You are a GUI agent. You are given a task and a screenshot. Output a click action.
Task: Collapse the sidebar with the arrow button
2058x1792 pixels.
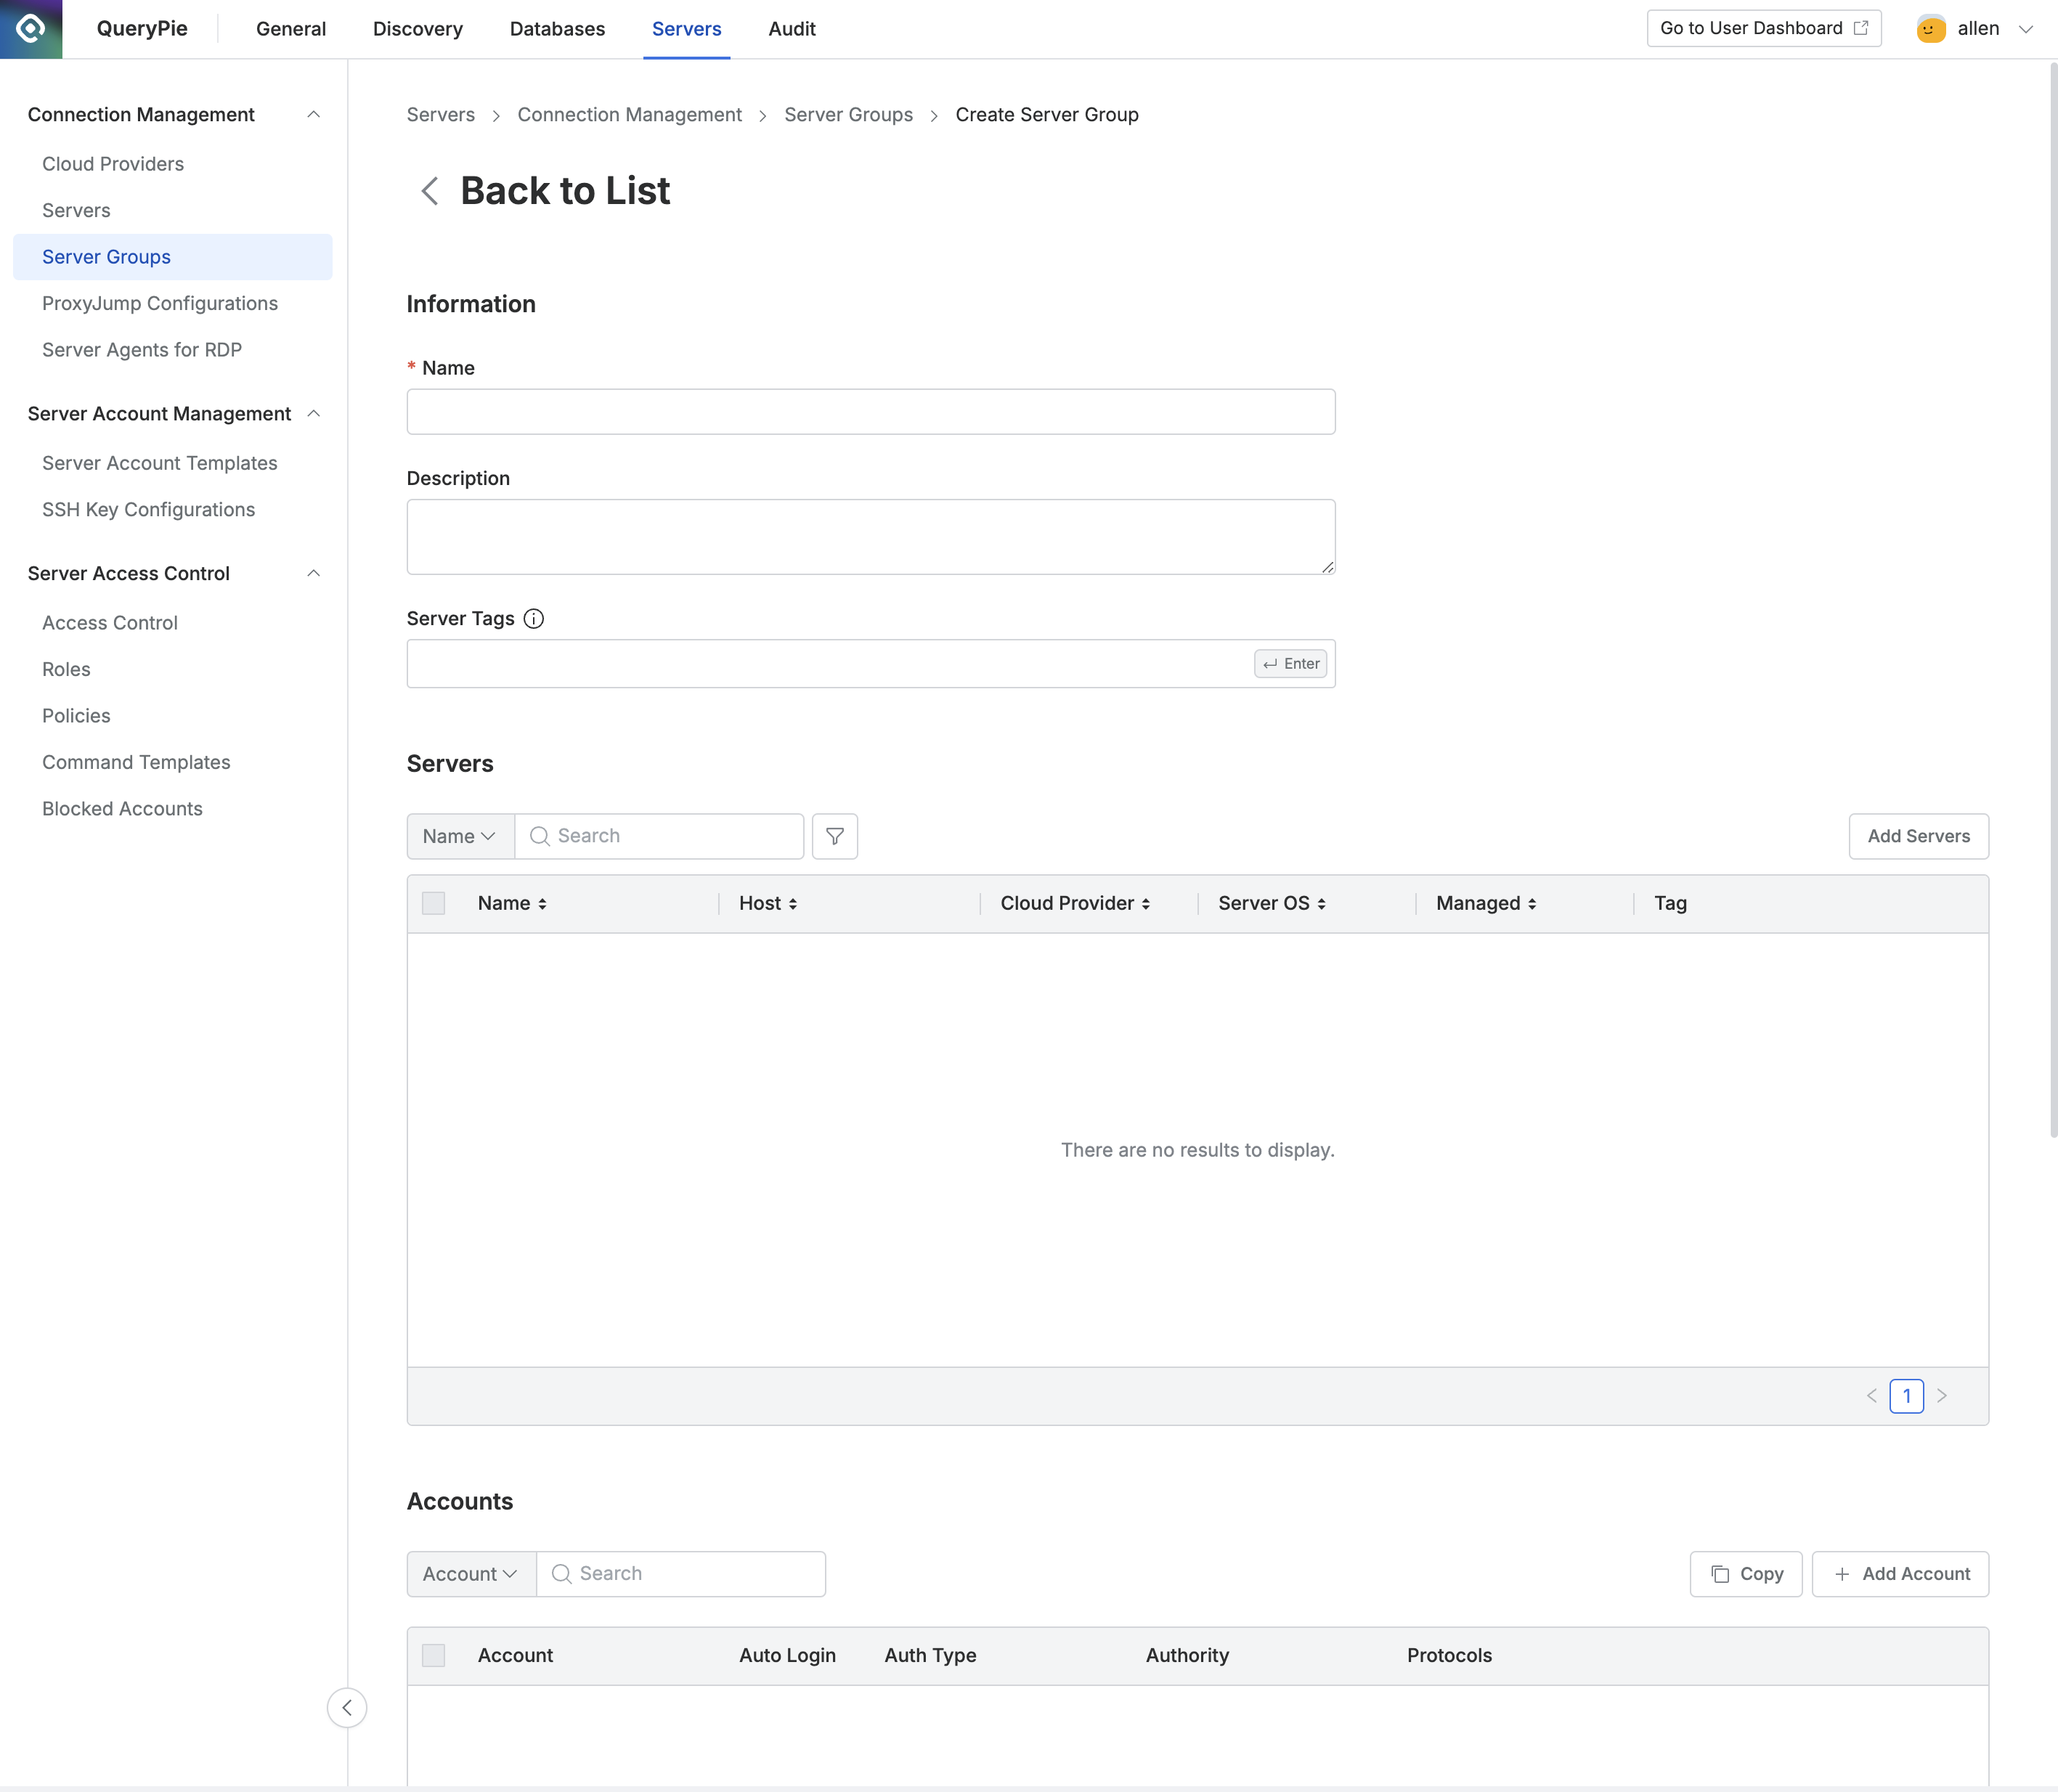(347, 1707)
